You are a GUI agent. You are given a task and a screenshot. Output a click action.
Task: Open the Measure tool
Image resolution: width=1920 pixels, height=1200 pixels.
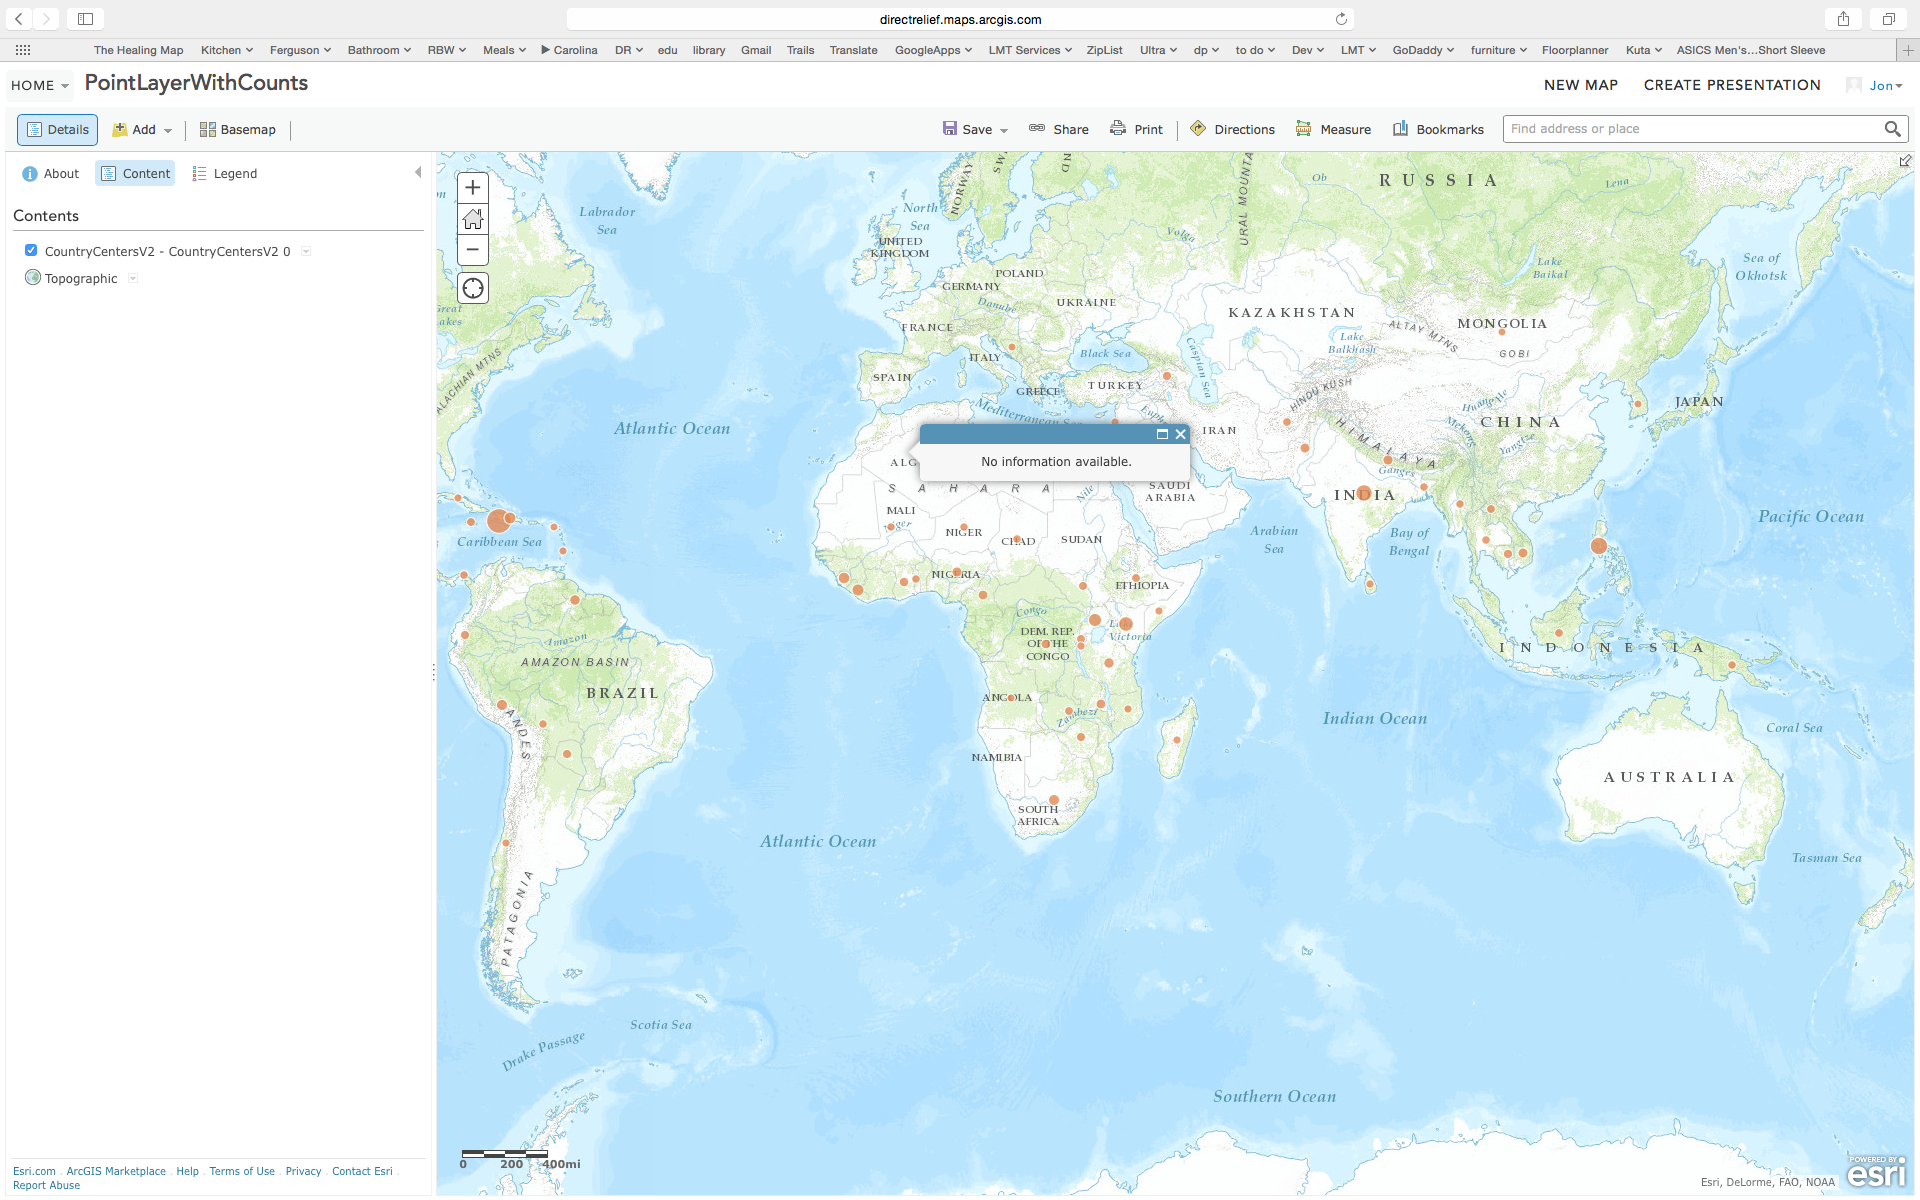(1333, 129)
